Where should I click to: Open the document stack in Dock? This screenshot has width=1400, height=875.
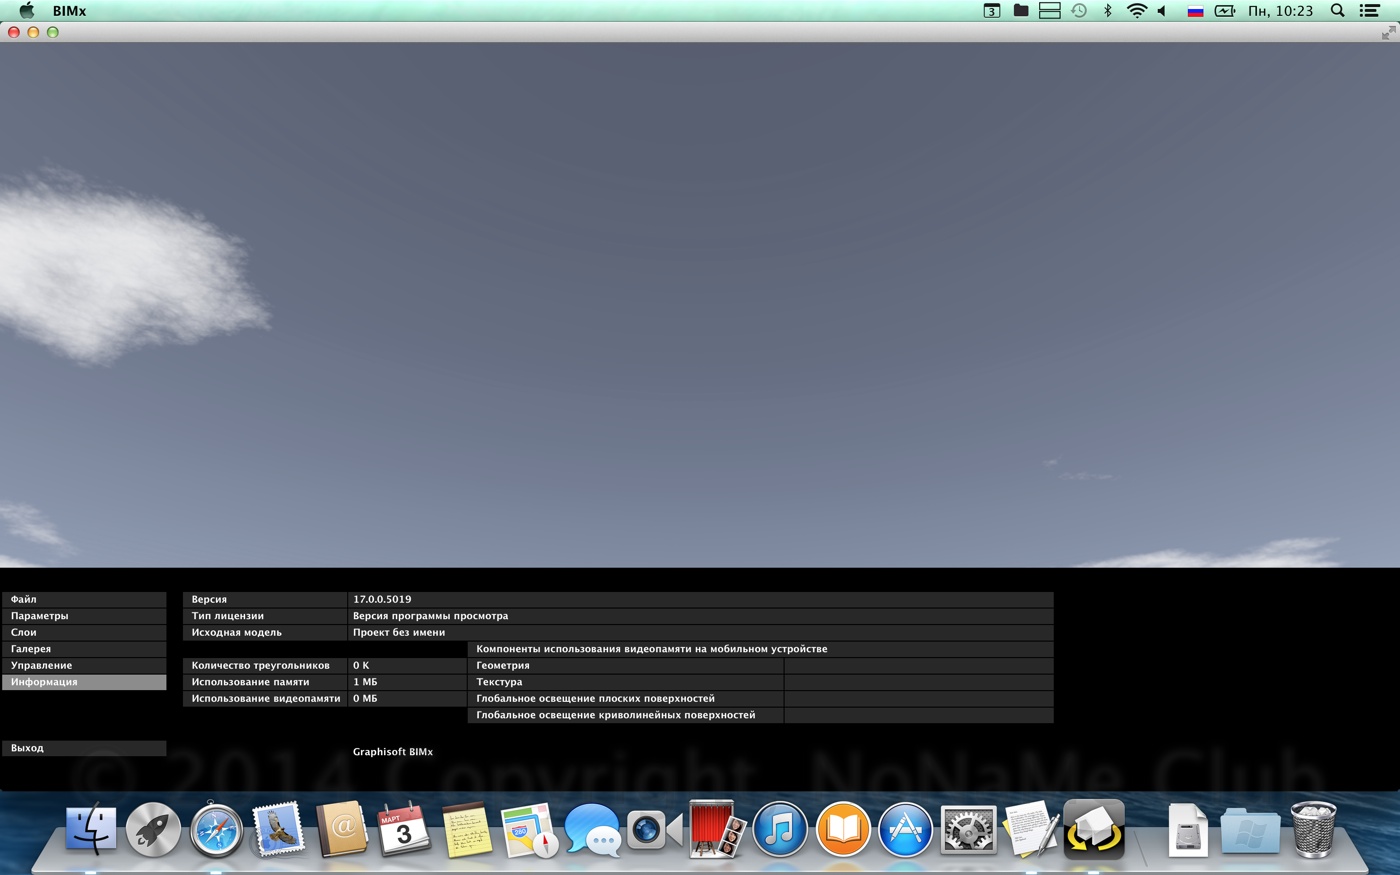click(x=1187, y=830)
